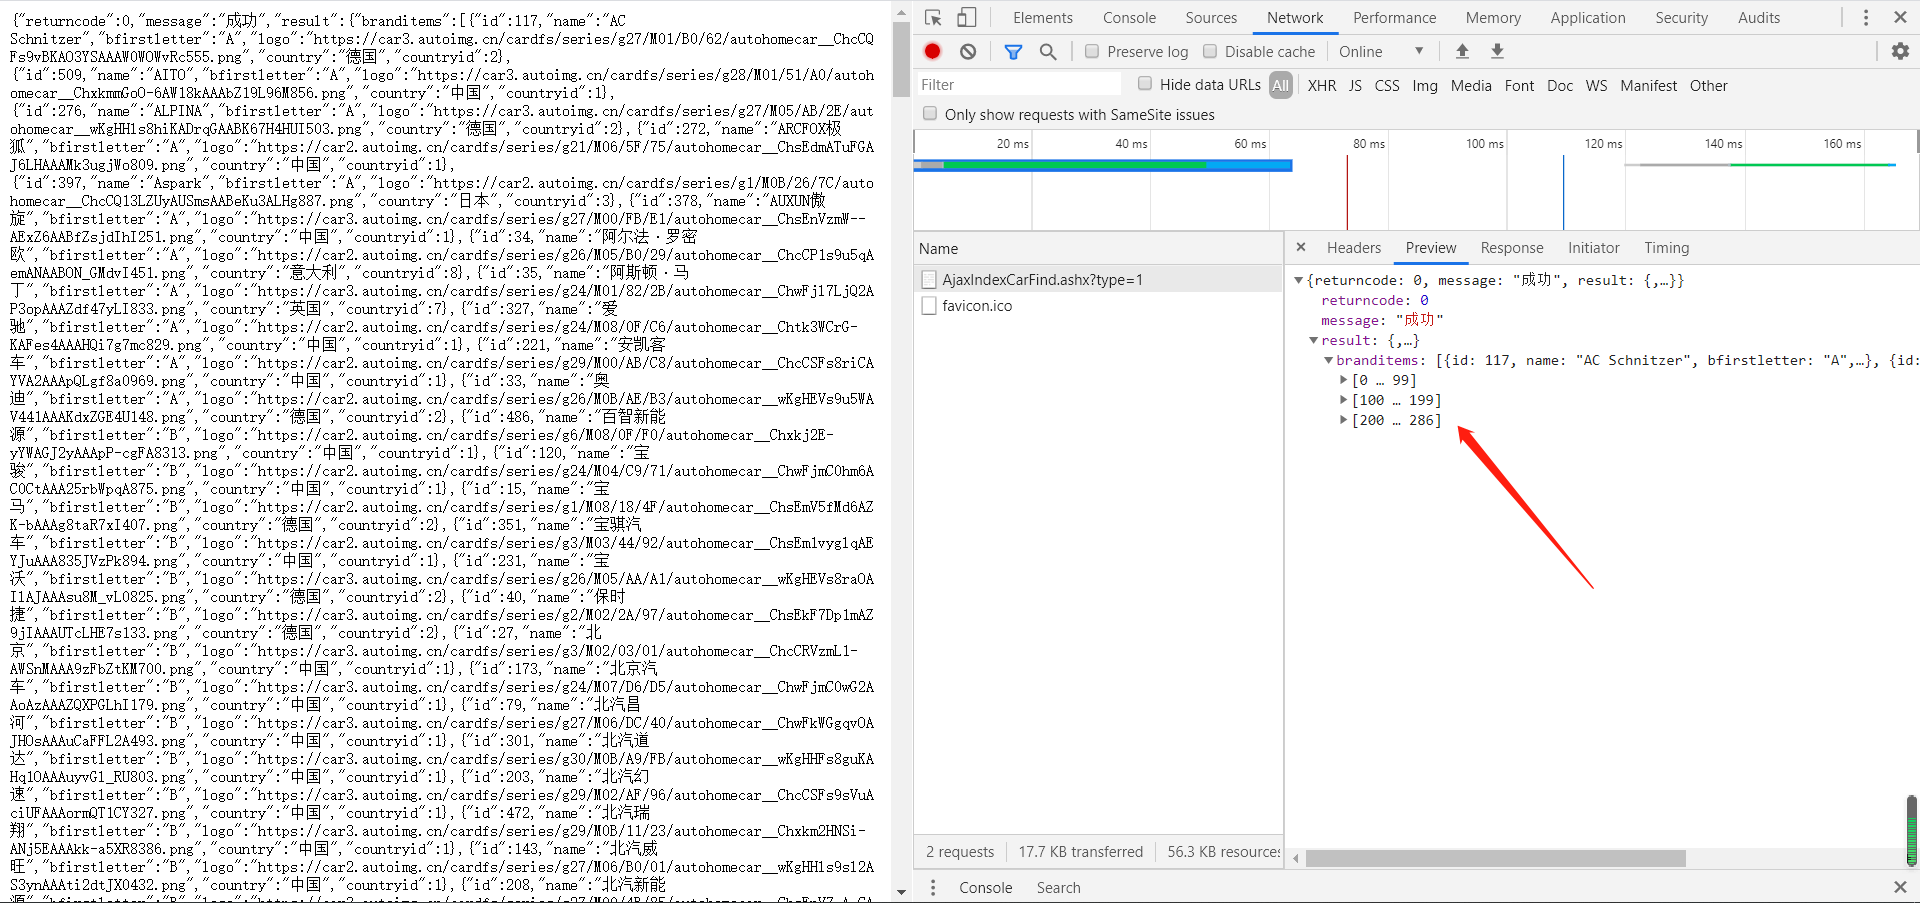Filter requests by Doc type
This screenshot has height=903, width=1920.
point(1560,85)
